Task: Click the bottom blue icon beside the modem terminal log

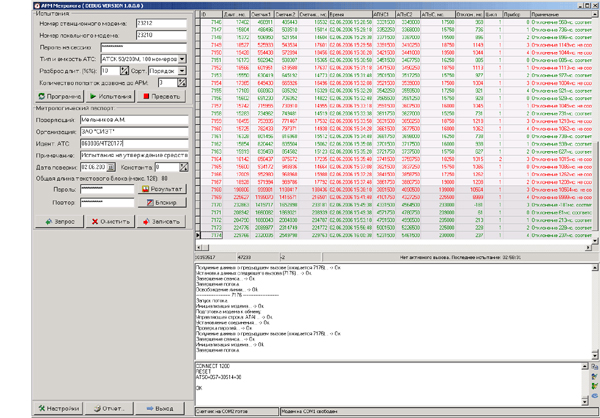Action: click(595, 395)
